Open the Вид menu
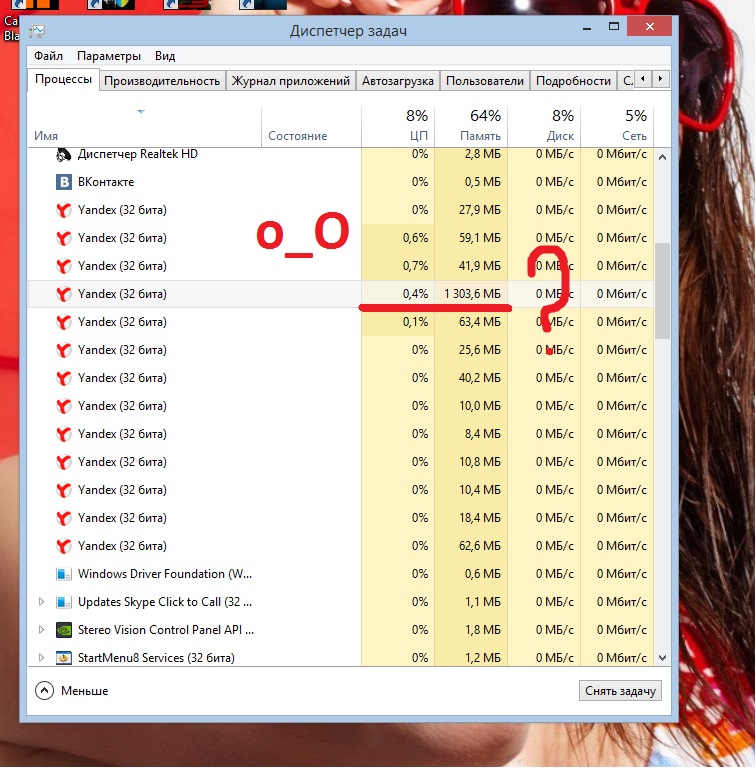 165,56
